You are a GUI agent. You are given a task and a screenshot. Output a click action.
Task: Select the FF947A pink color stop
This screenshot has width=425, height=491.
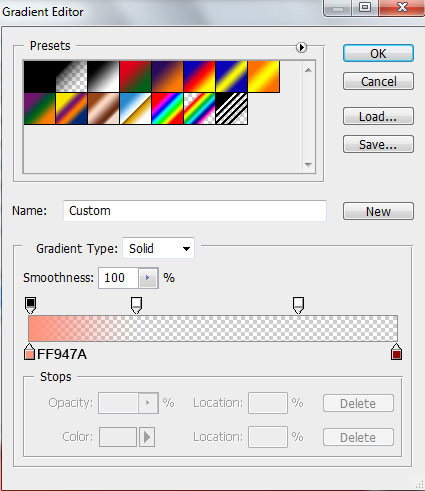29,352
